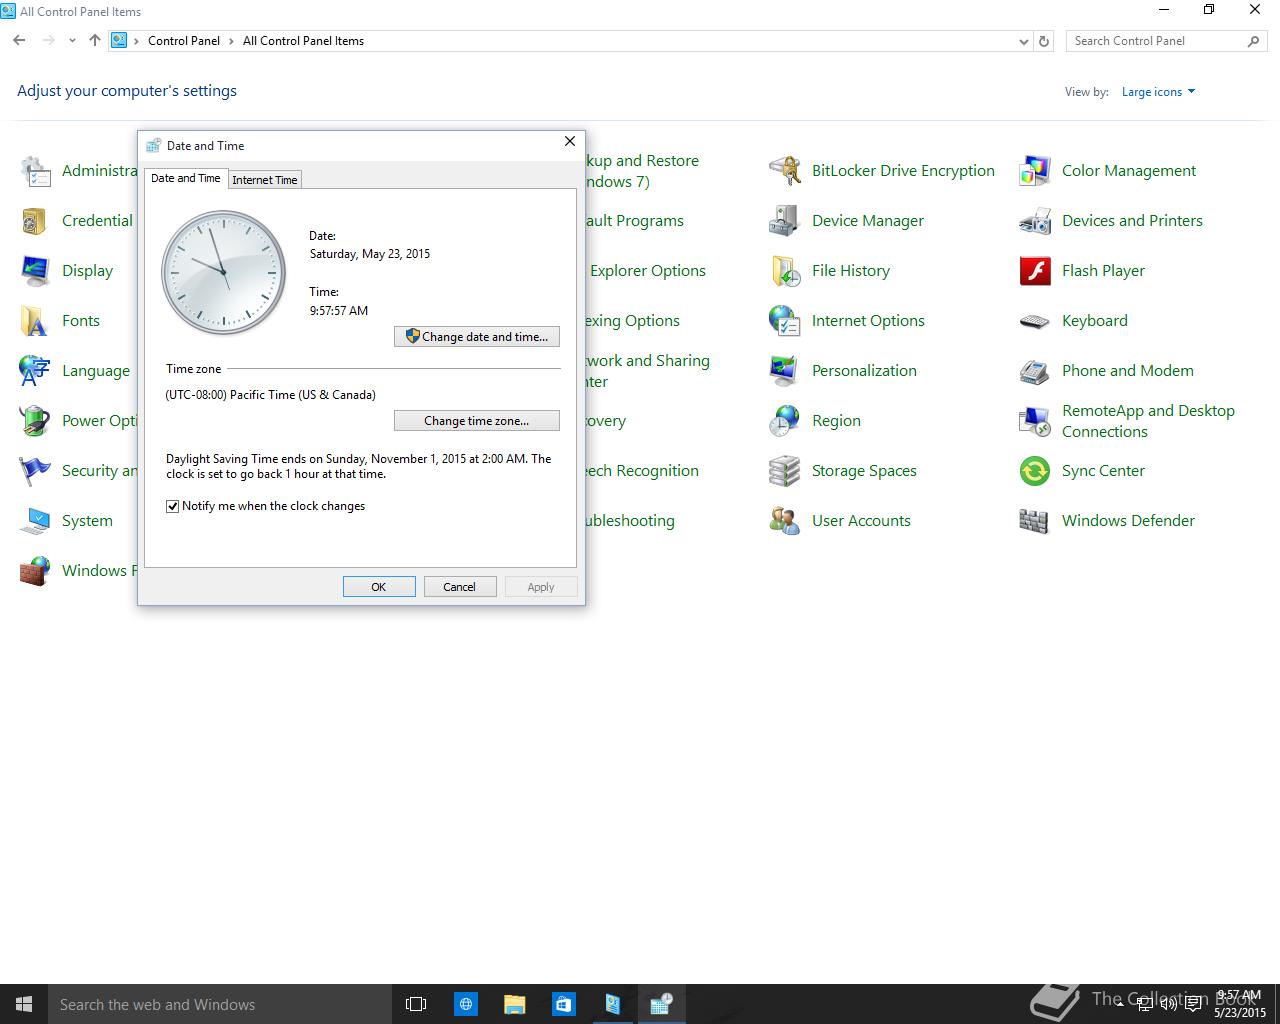Launch the globe browser taskbar icon

click(465, 1004)
